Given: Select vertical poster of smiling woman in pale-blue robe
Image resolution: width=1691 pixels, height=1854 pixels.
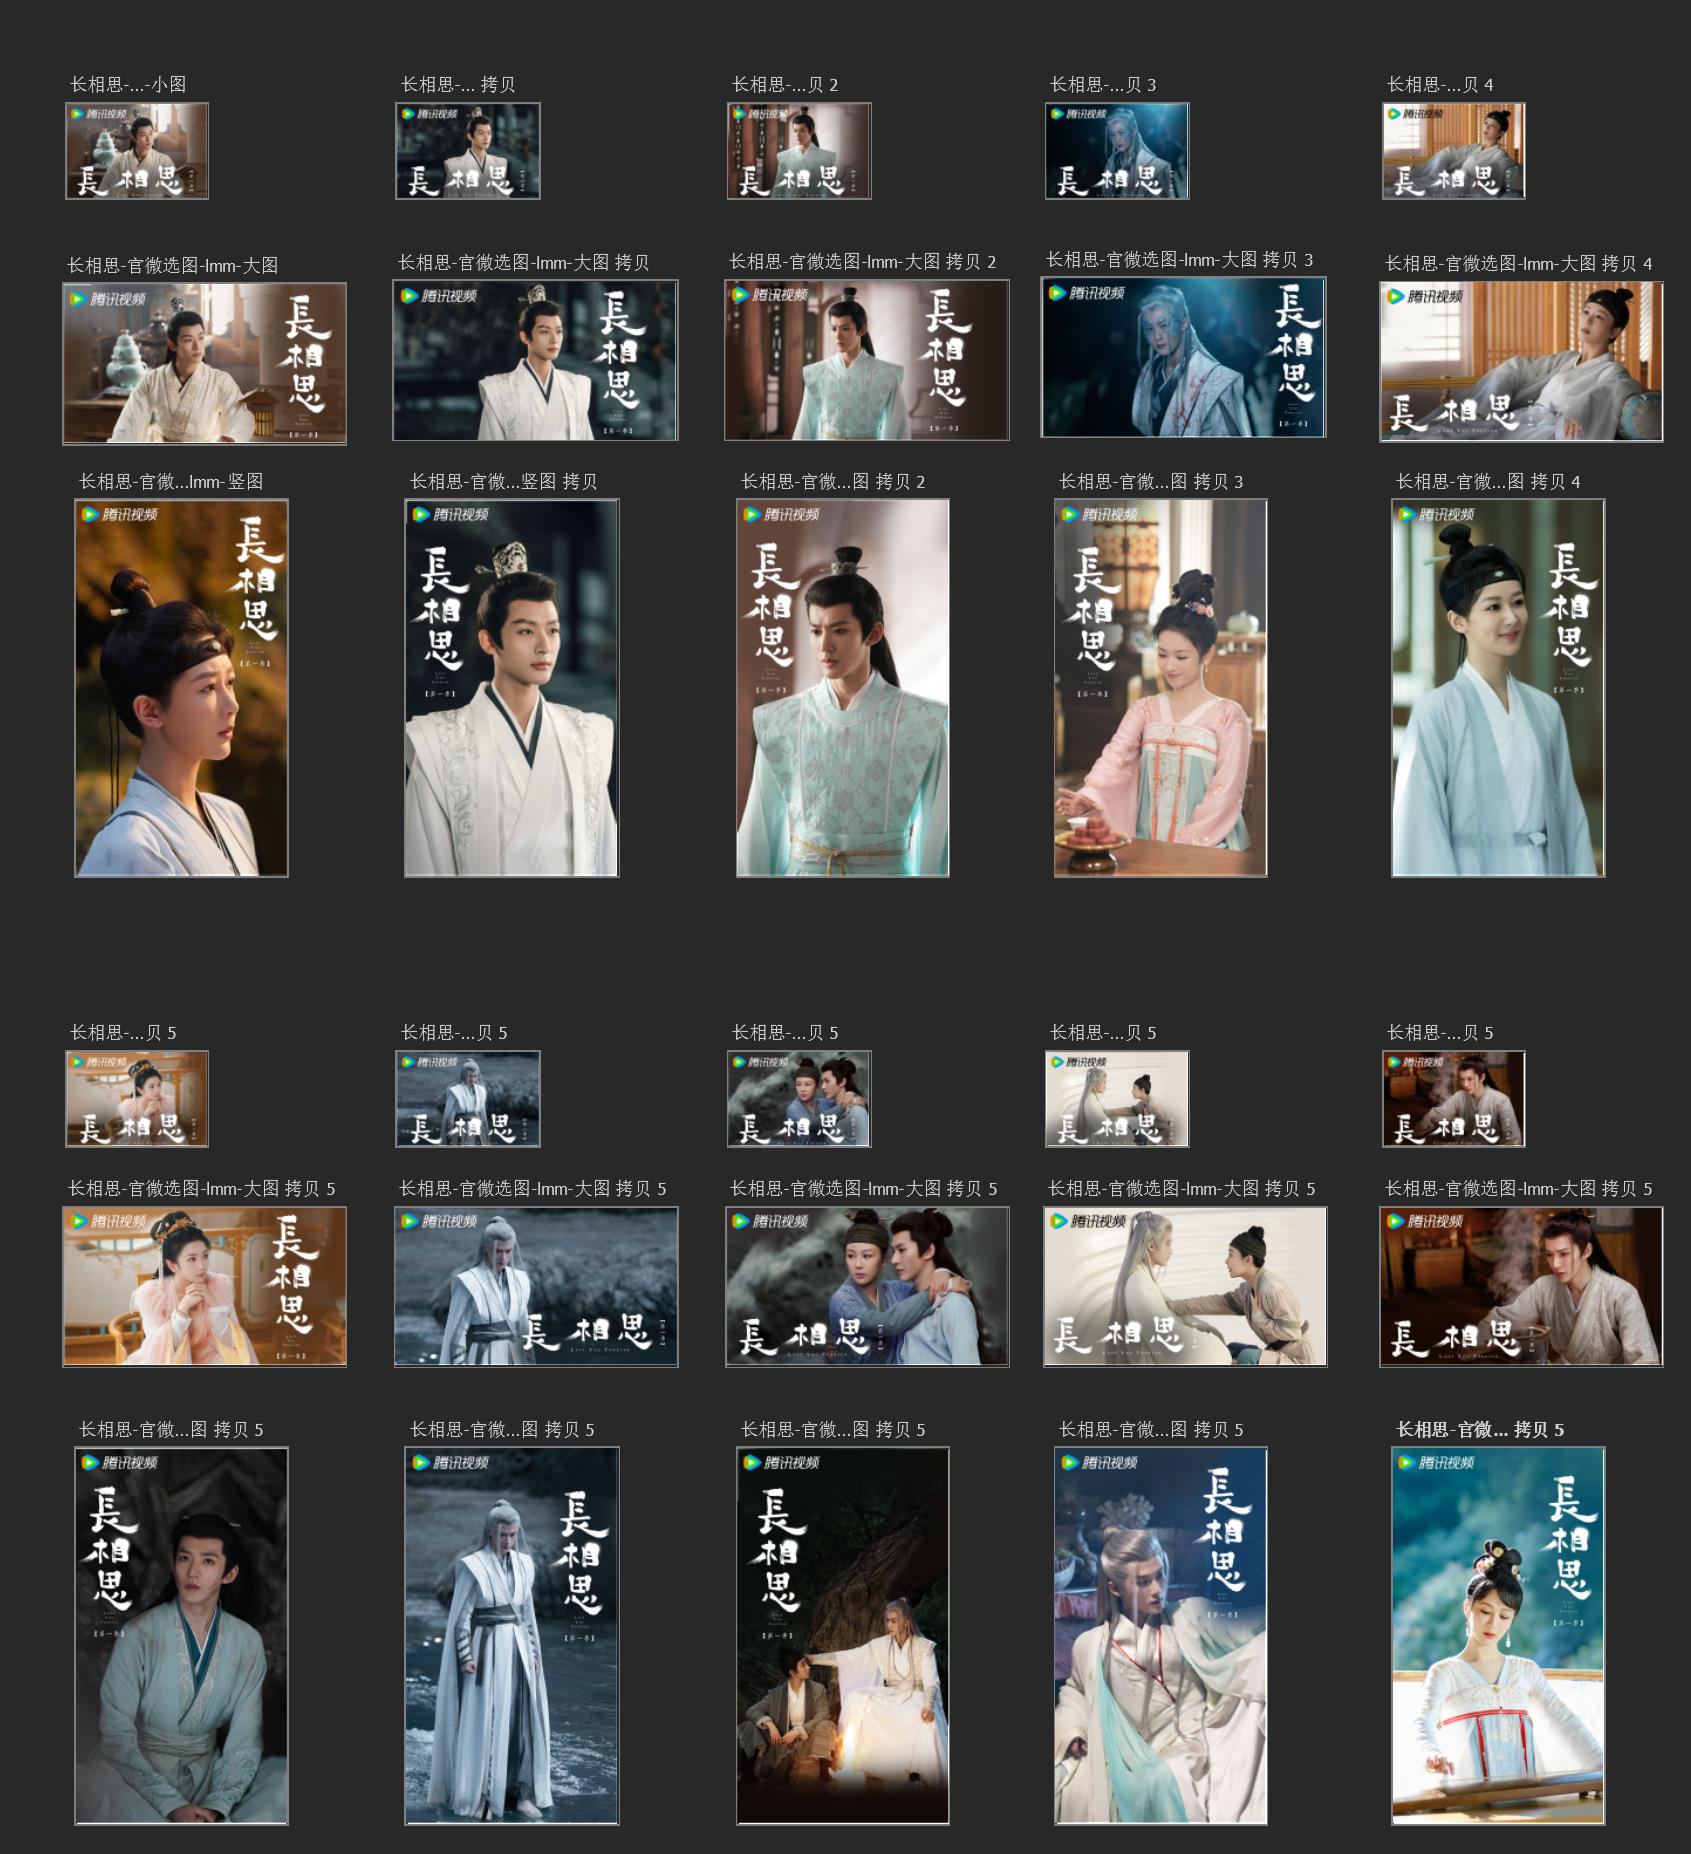Looking at the screenshot, I should (x=1498, y=688).
